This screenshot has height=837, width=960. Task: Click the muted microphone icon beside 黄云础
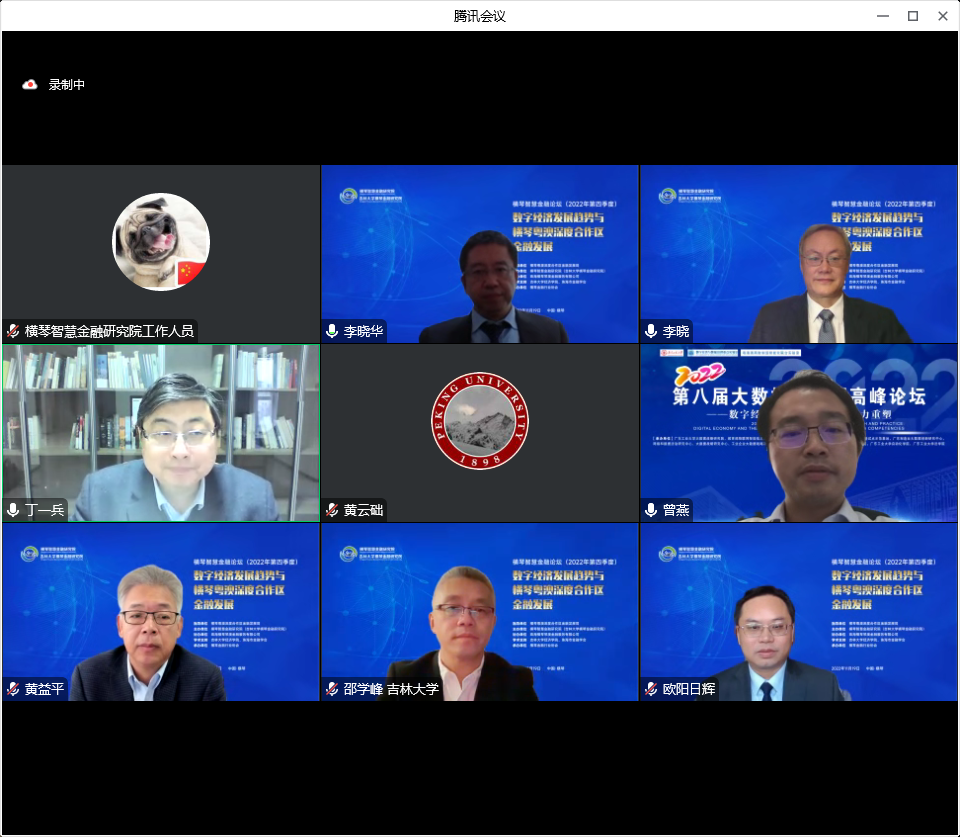point(332,510)
